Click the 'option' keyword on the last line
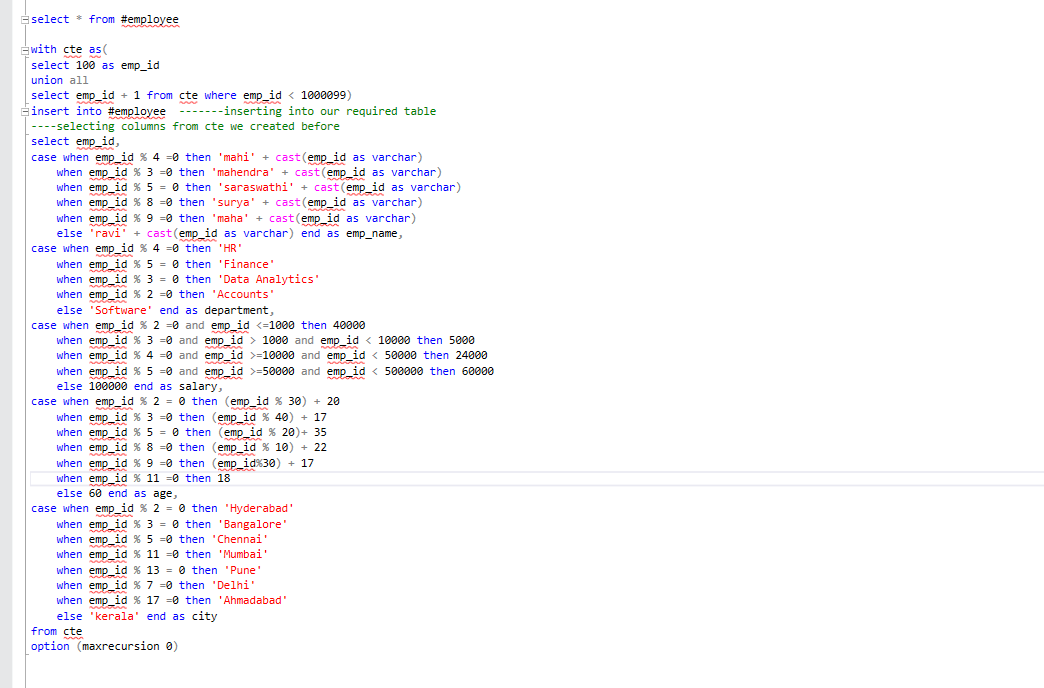The width and height of the screenshot is (1044, 688). (50, 646)
